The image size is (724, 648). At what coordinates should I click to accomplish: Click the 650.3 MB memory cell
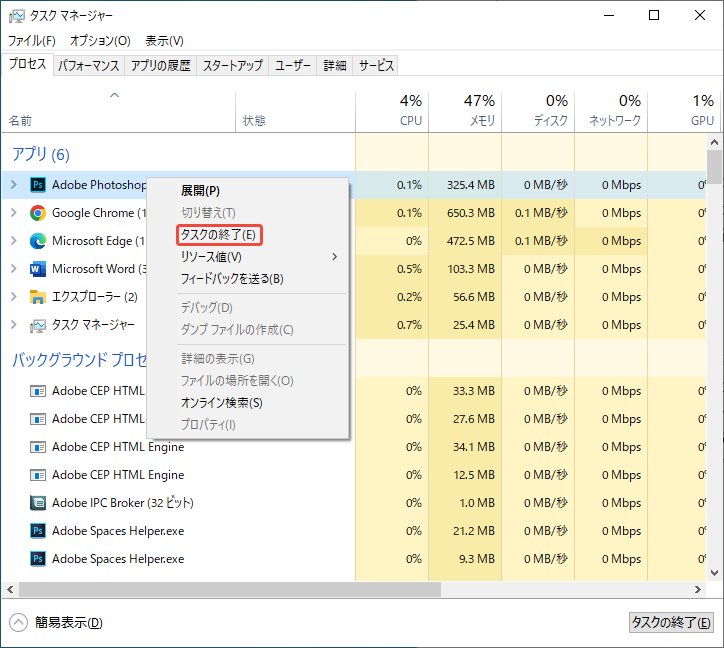pyautogui.click(x=465, y=213)
